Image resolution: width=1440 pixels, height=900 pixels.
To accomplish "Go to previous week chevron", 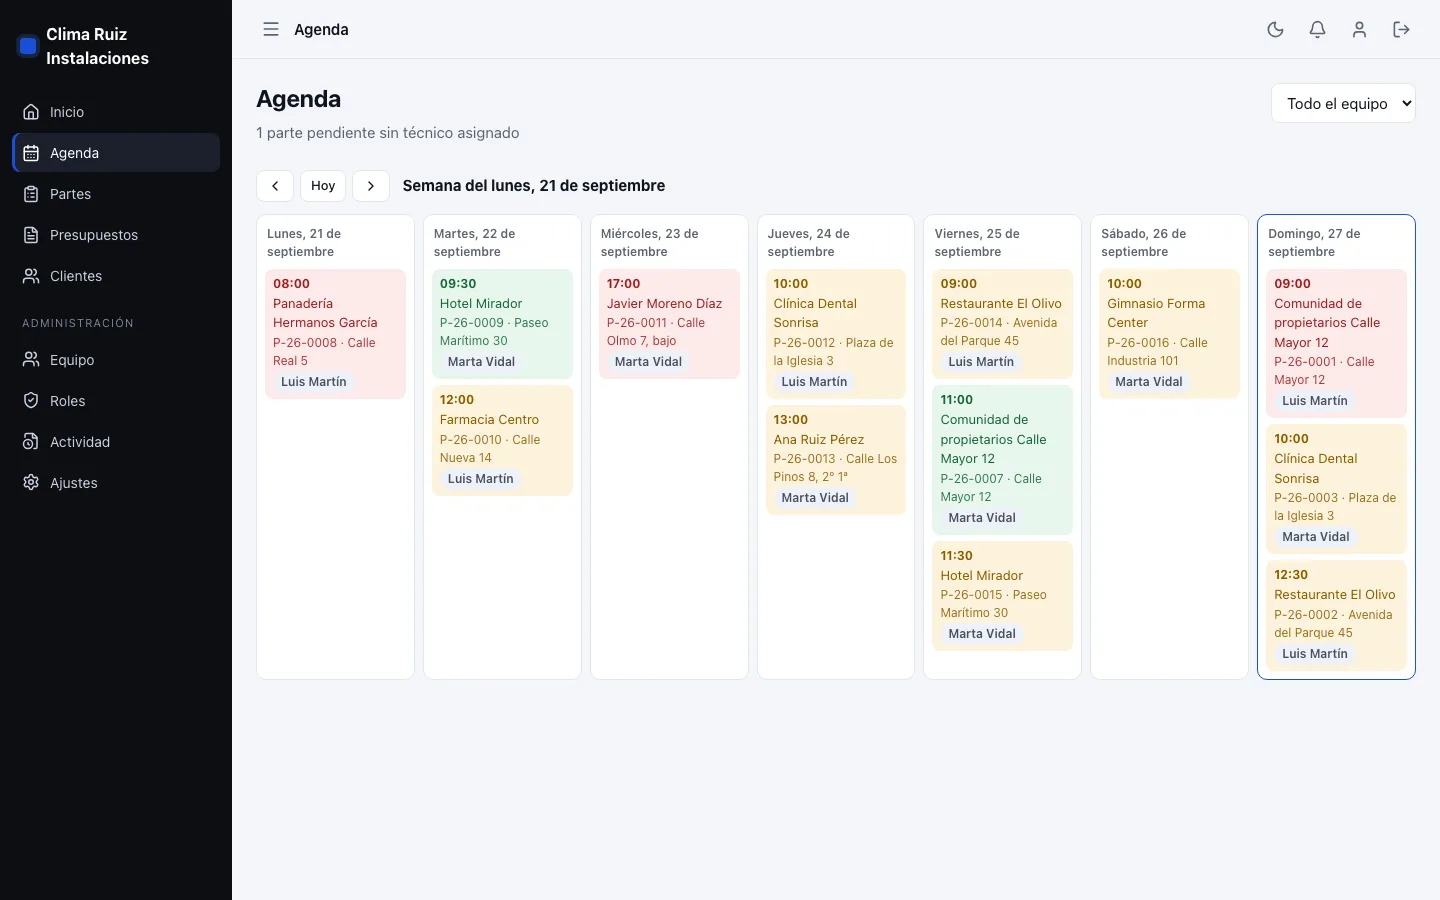I will [x=275, y=186].
